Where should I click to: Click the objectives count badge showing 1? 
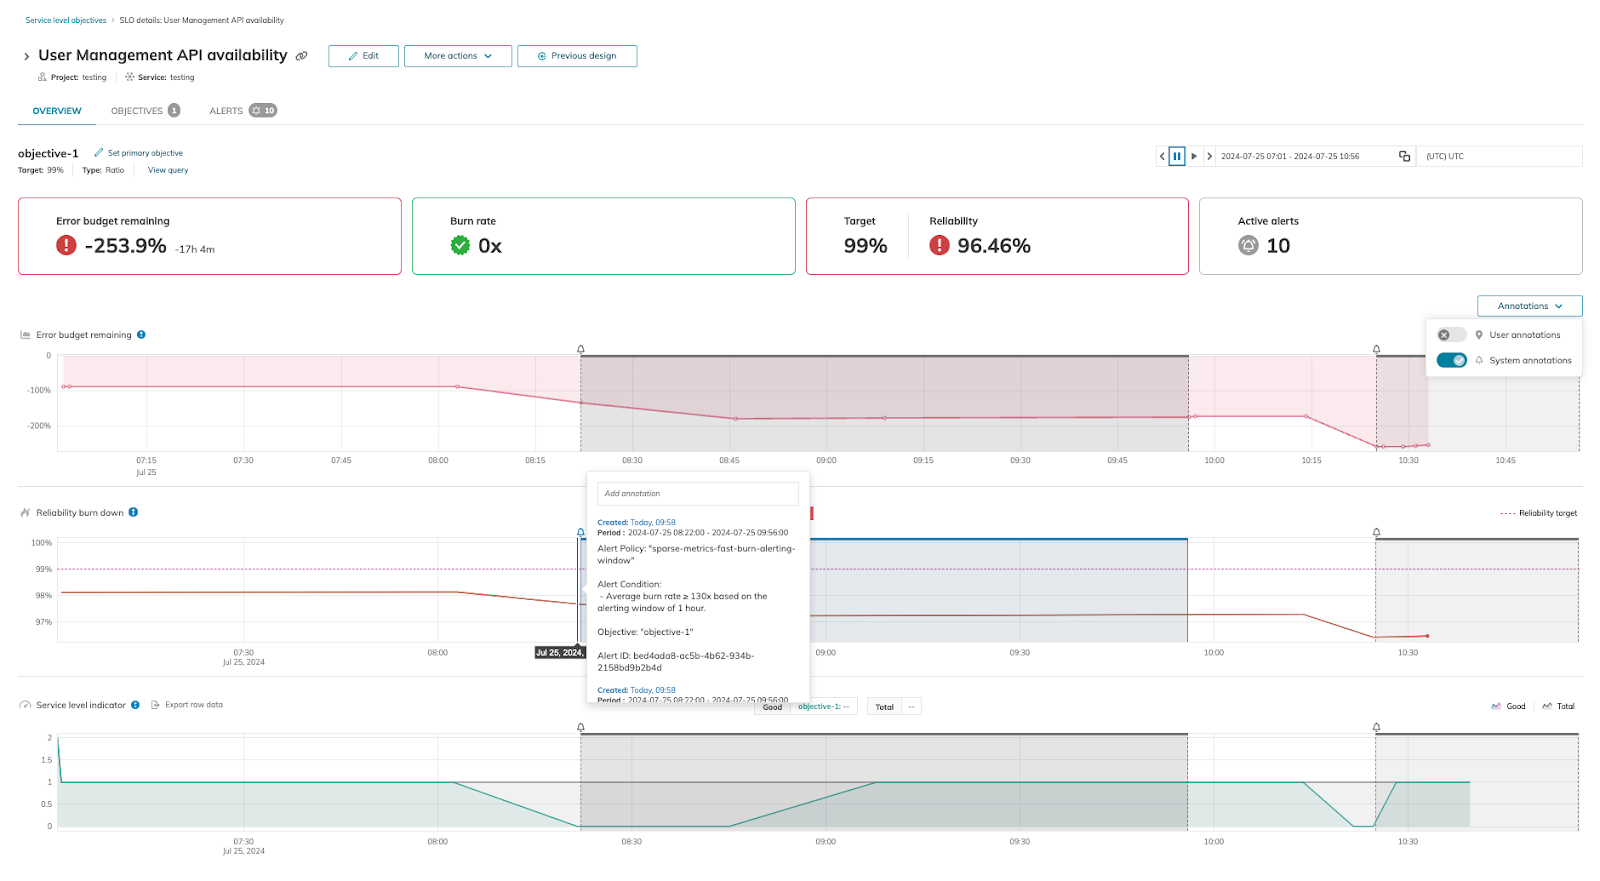(x=174, y=111)
